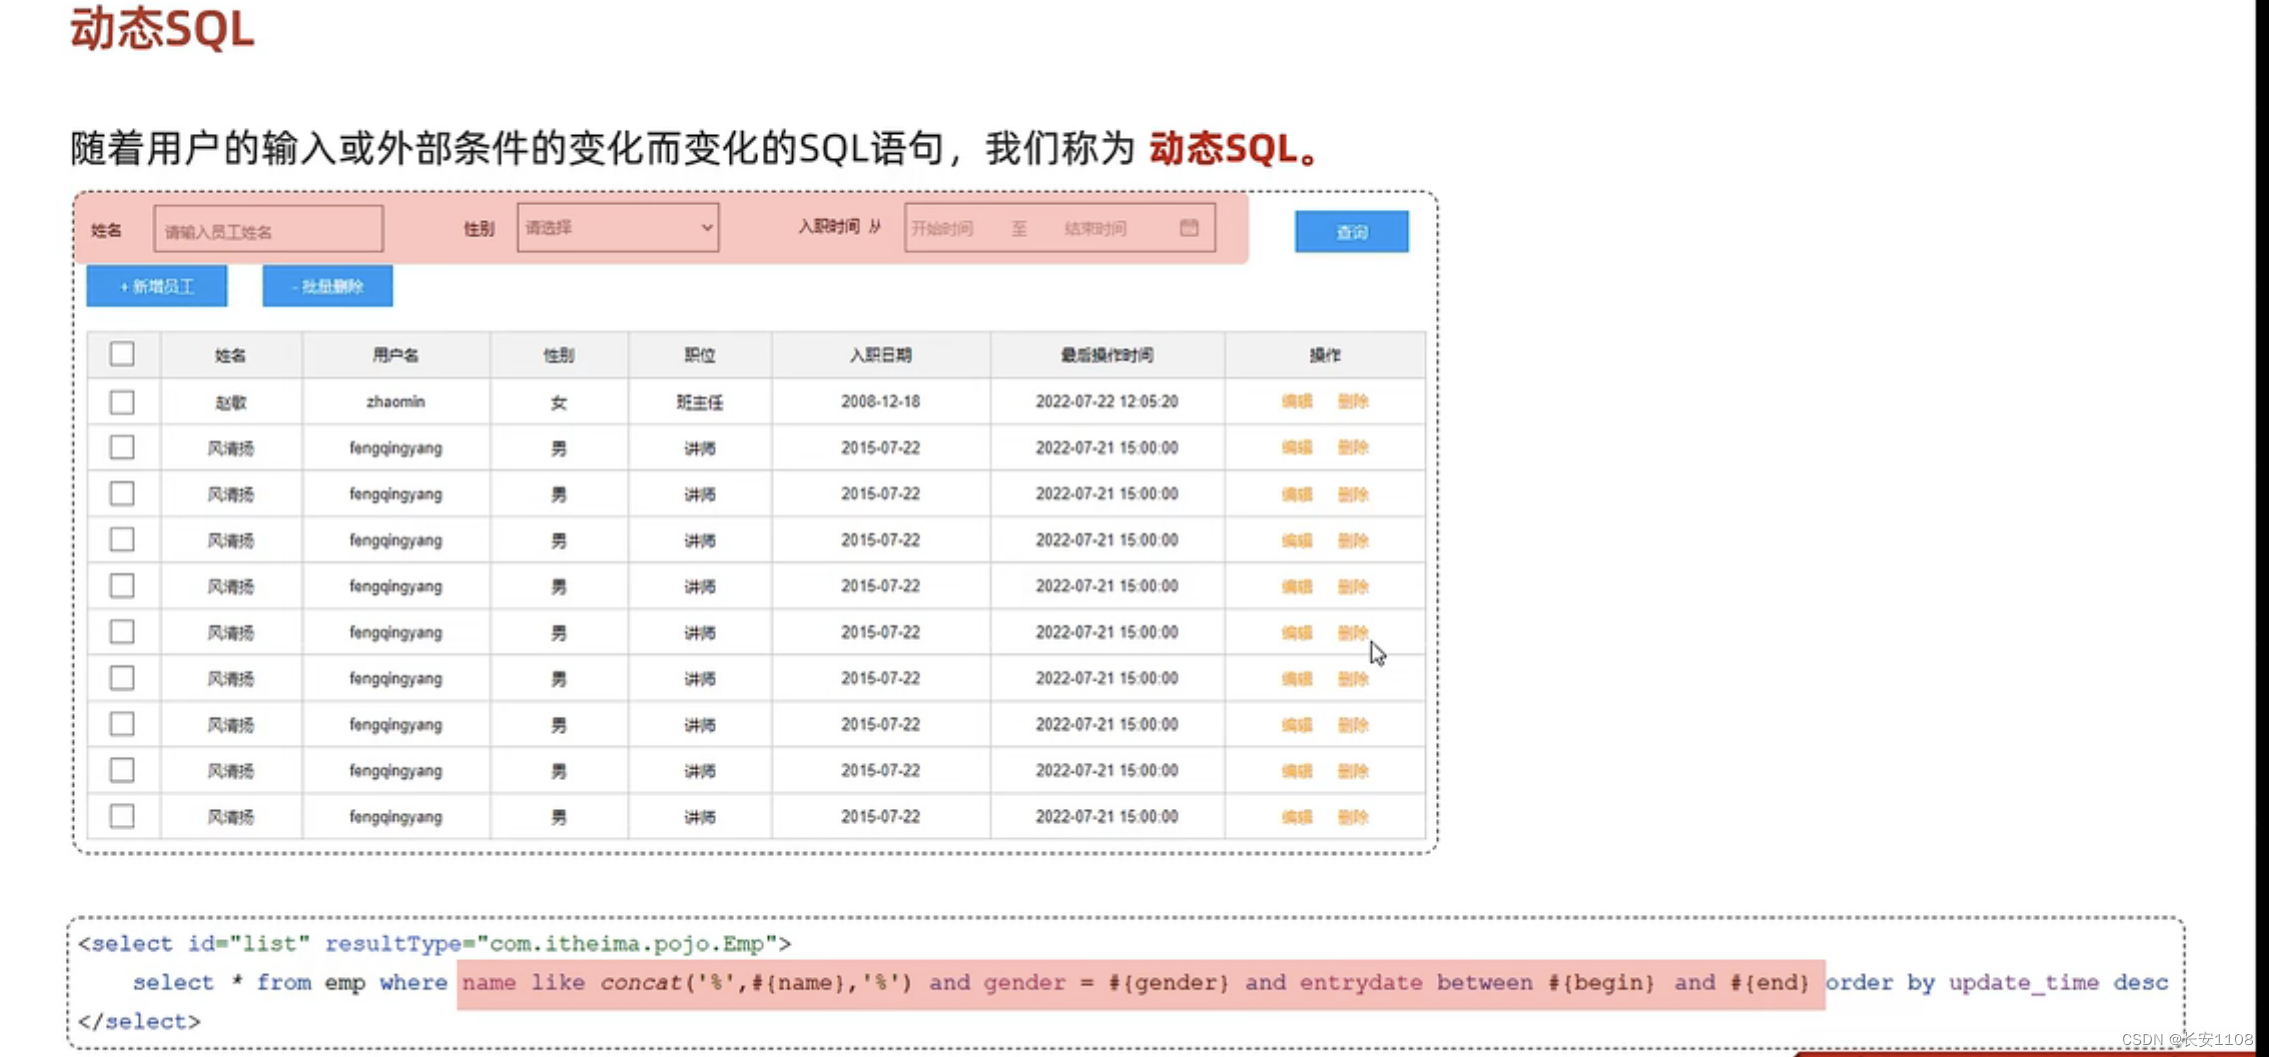Click the closing </select> tag
2269x1057 pixels.
point(139,1021)
